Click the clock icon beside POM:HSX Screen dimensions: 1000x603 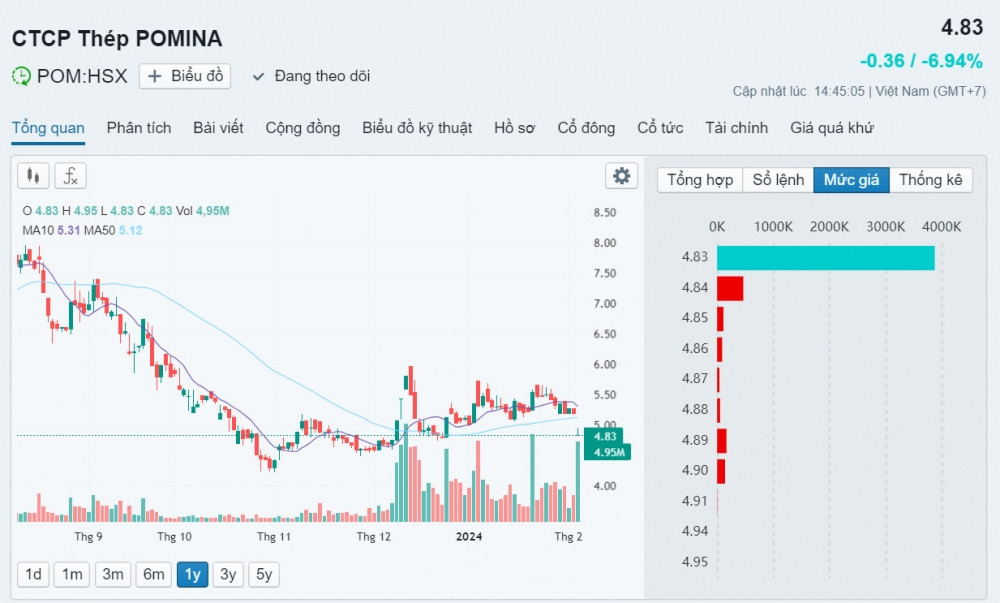21,76
